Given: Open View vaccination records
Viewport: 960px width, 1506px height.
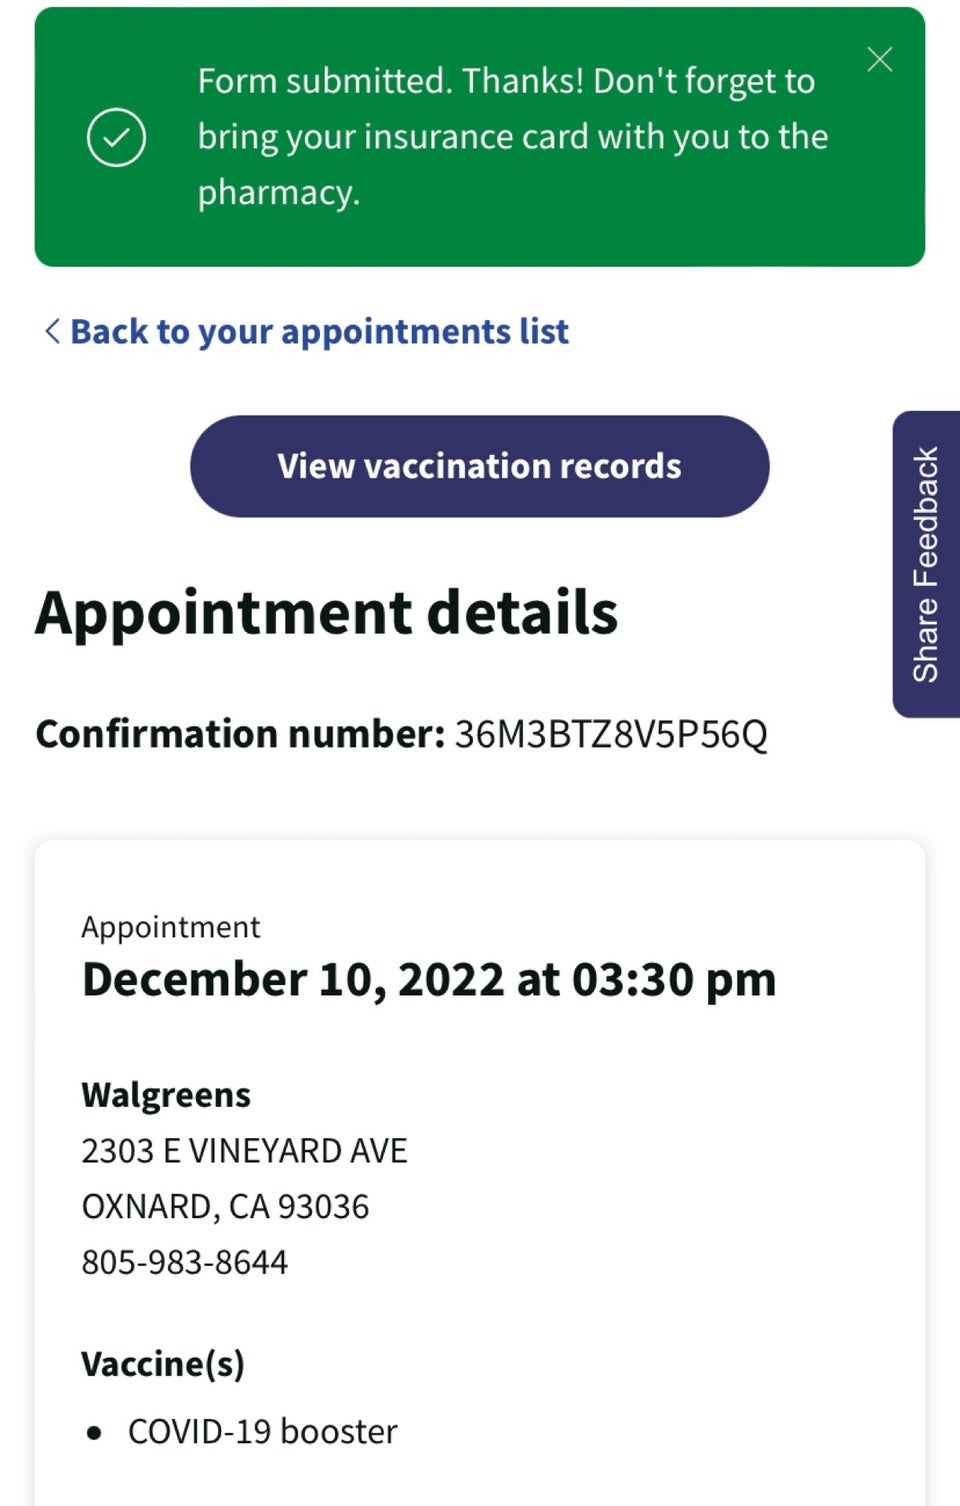Looking at the screenshot, I should click(480, 466).
